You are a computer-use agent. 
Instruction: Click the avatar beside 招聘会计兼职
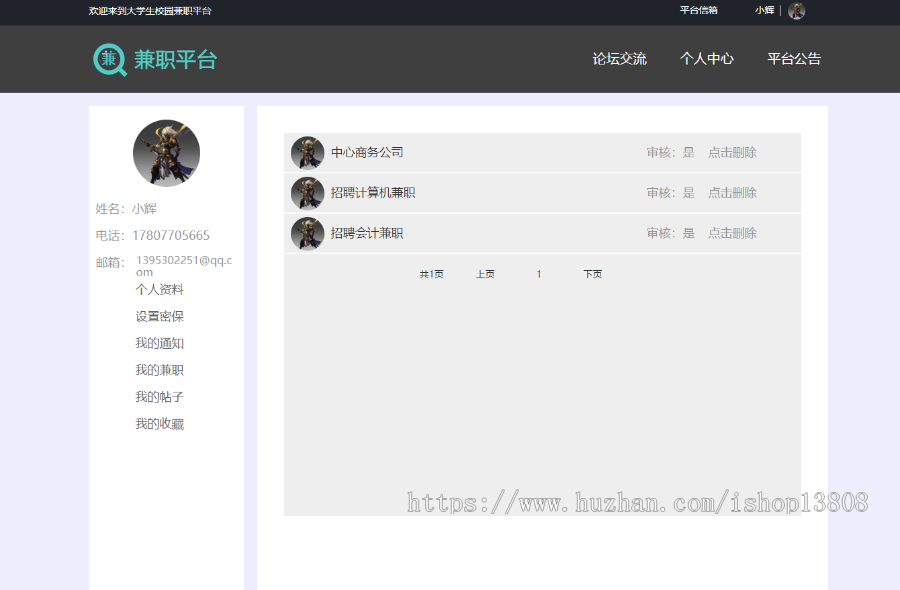[x=307, y=233]
